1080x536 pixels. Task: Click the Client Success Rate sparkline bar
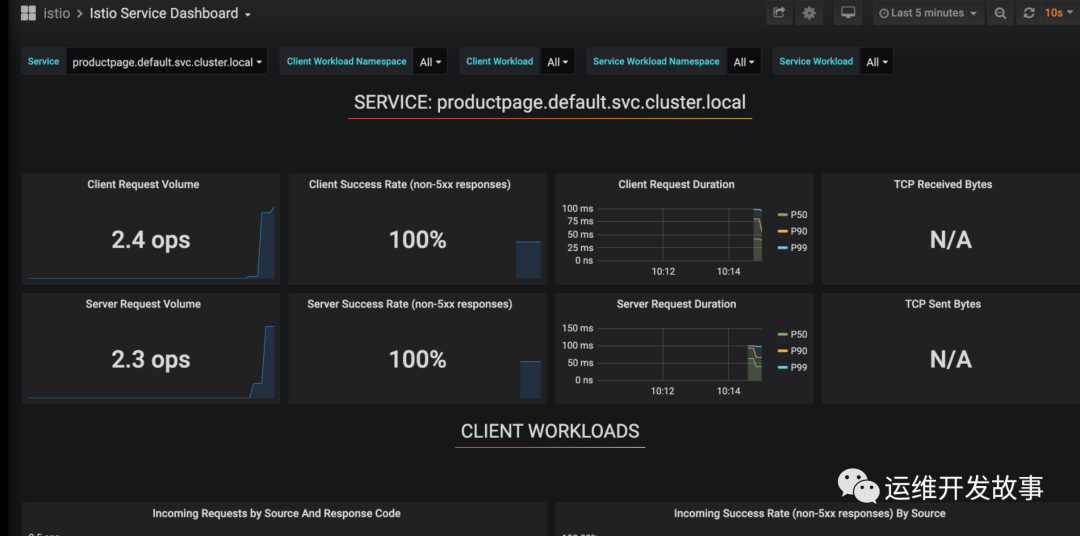pyautogui.click(x=528, y=260)
